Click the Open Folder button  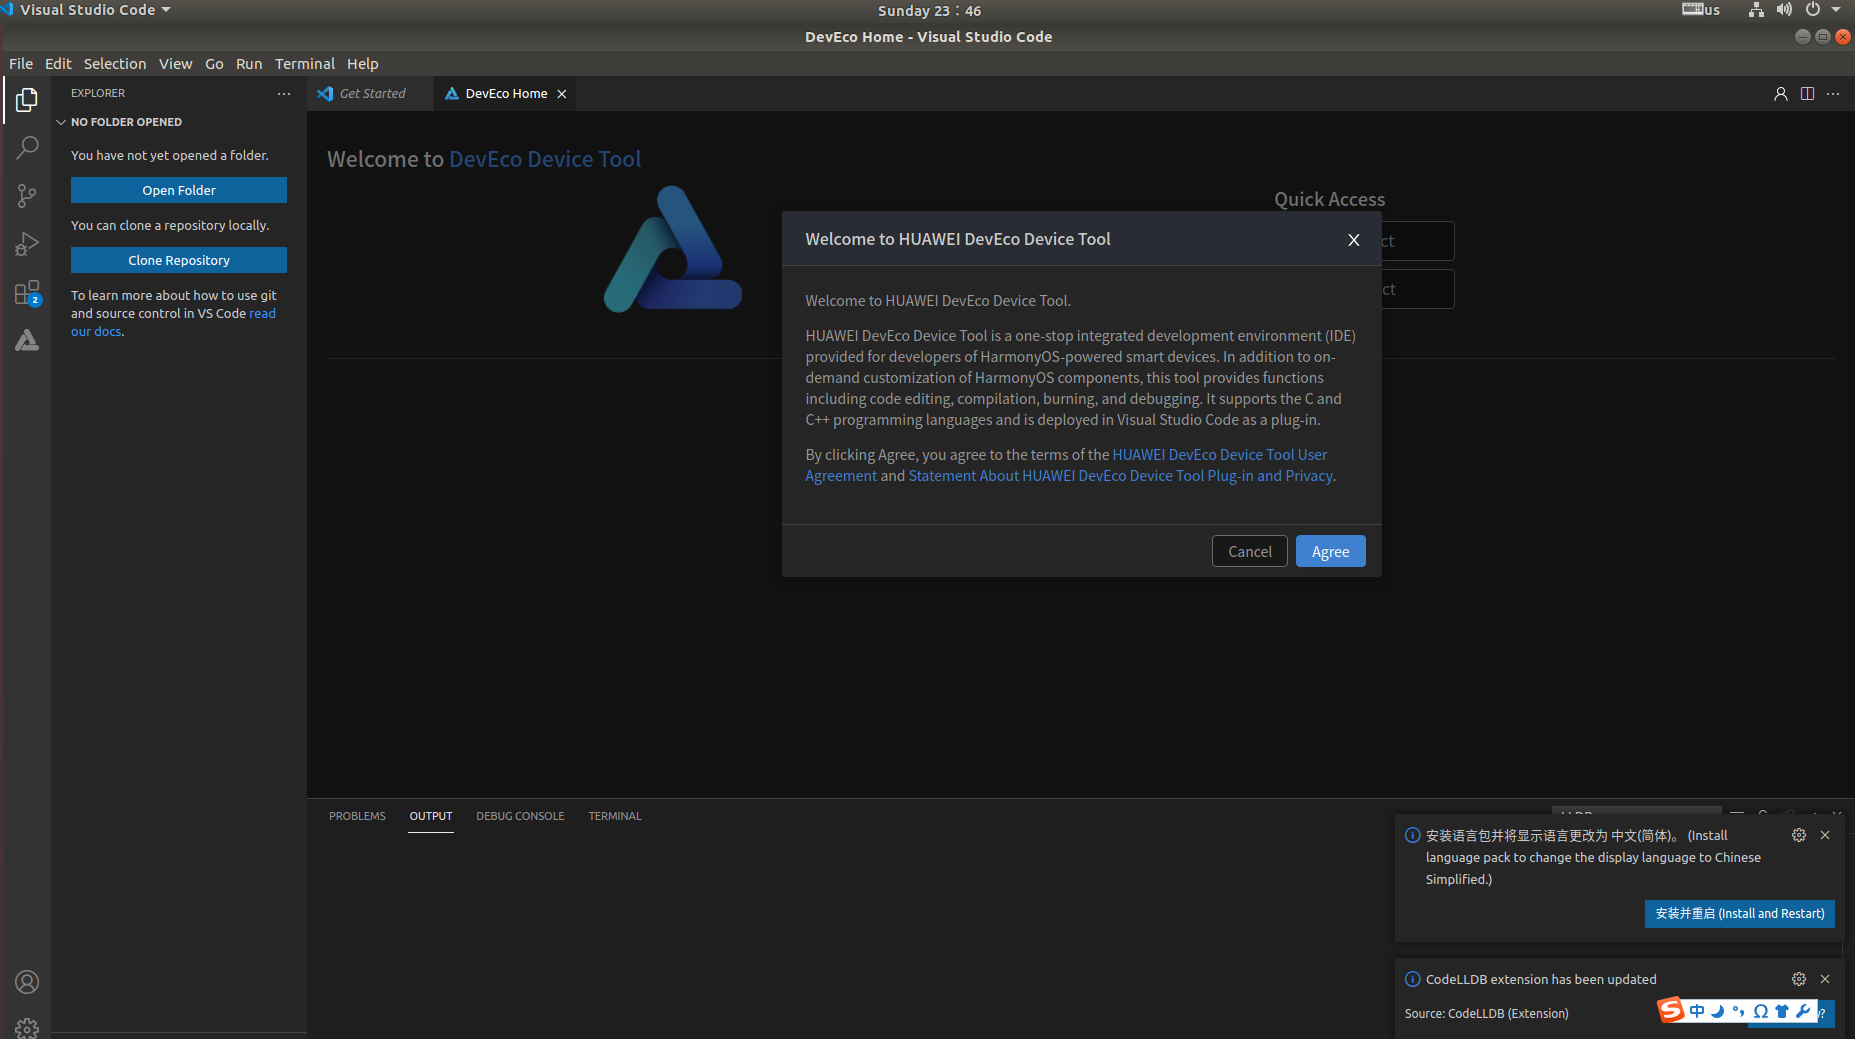[179, 190]
